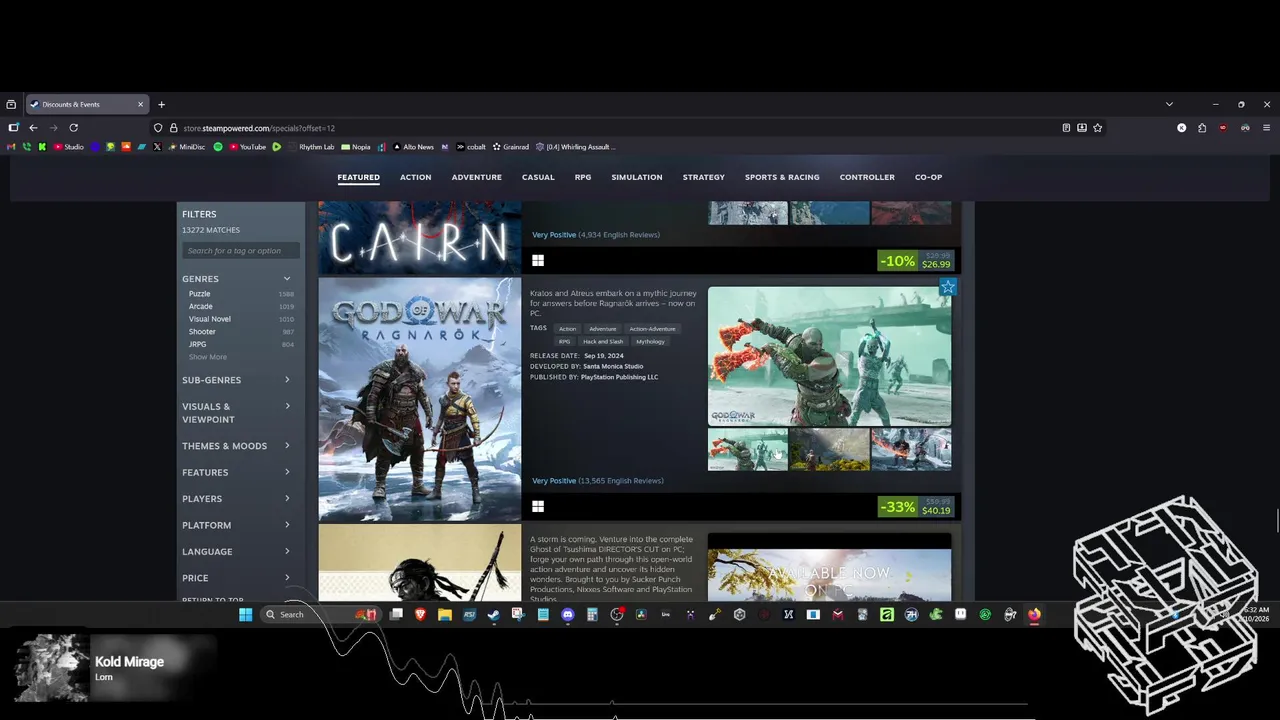The width and height of the screenshot is (1280, 720).
Task: Select the third God of War screenshot thumbnail
Action: point(911,450)
